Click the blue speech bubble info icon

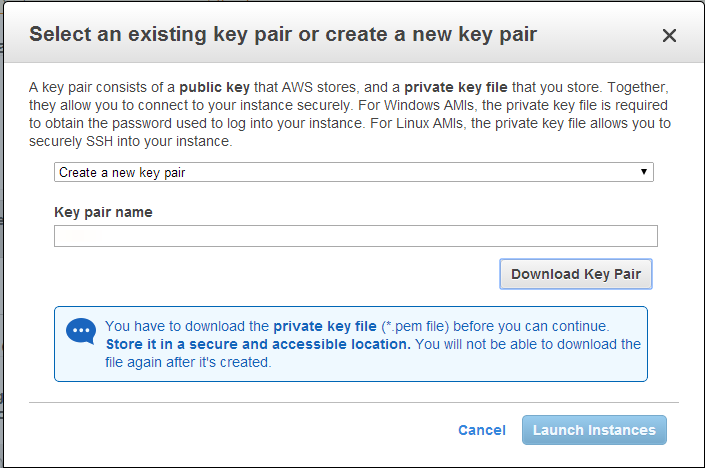click(80, 331)
